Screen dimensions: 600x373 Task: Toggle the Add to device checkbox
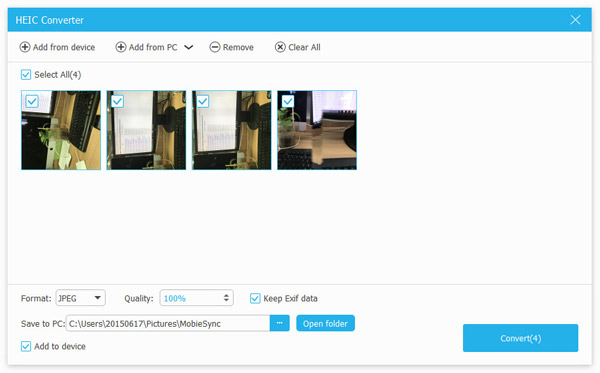click(26, 346)
